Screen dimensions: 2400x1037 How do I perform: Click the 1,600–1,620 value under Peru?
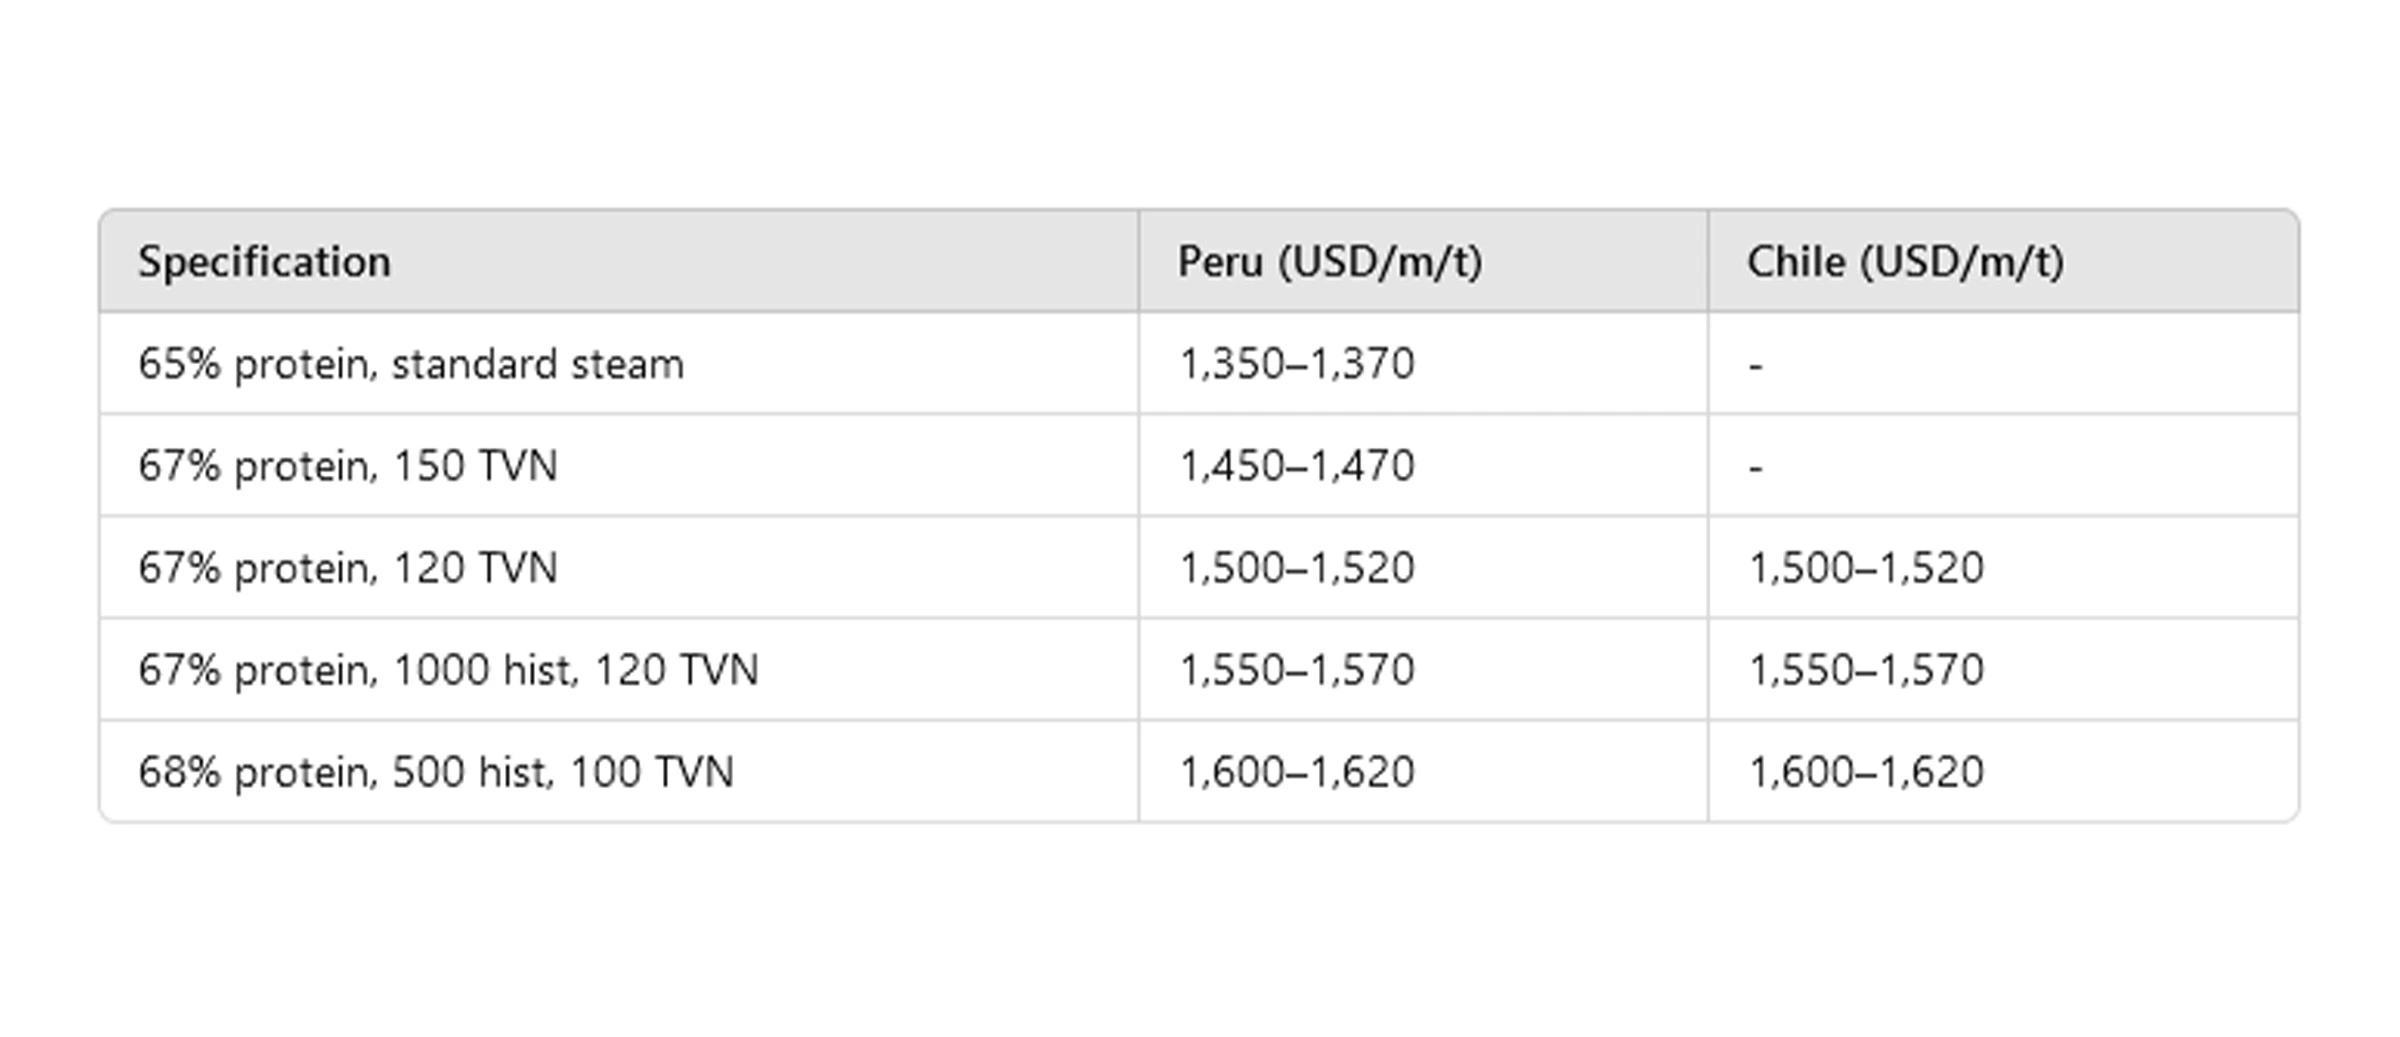1297,772
